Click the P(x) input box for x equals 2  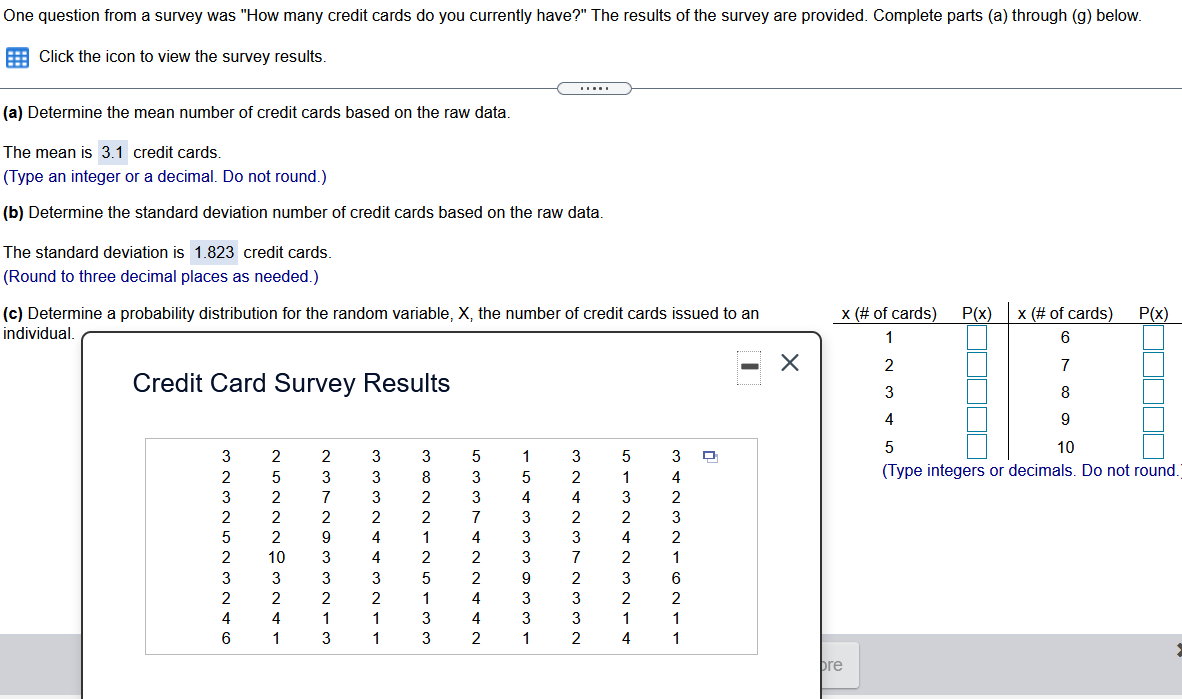976,364
